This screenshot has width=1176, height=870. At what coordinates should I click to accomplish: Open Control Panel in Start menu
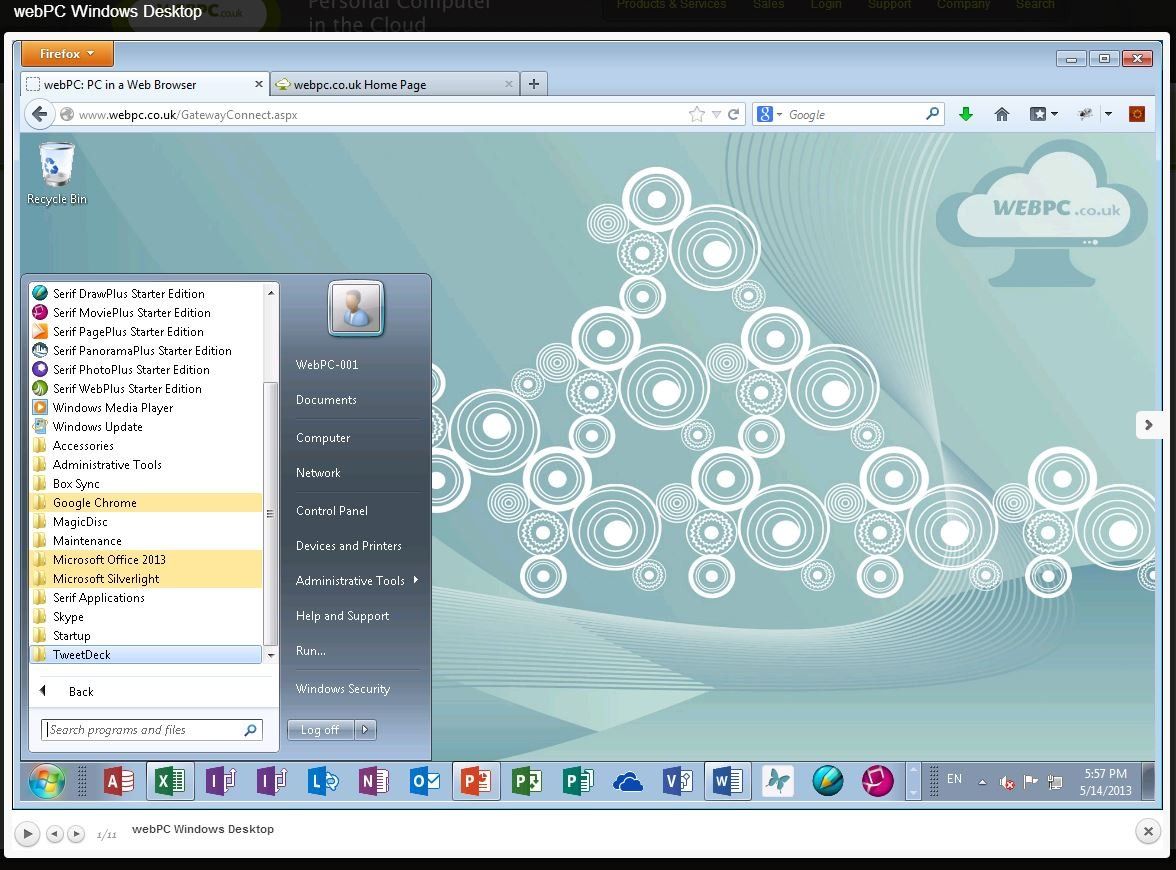(332, 511)
